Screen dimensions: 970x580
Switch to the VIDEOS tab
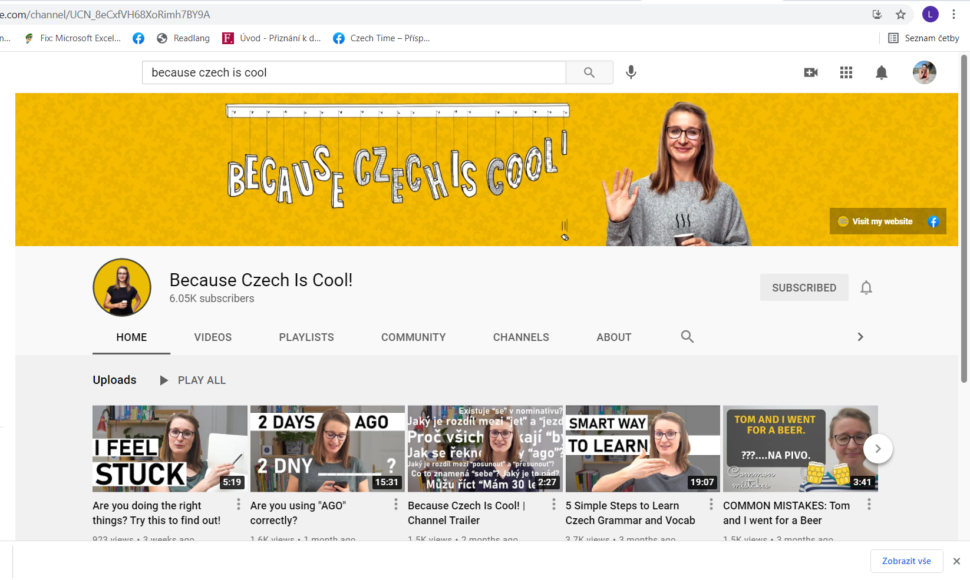tap(212, 337)
